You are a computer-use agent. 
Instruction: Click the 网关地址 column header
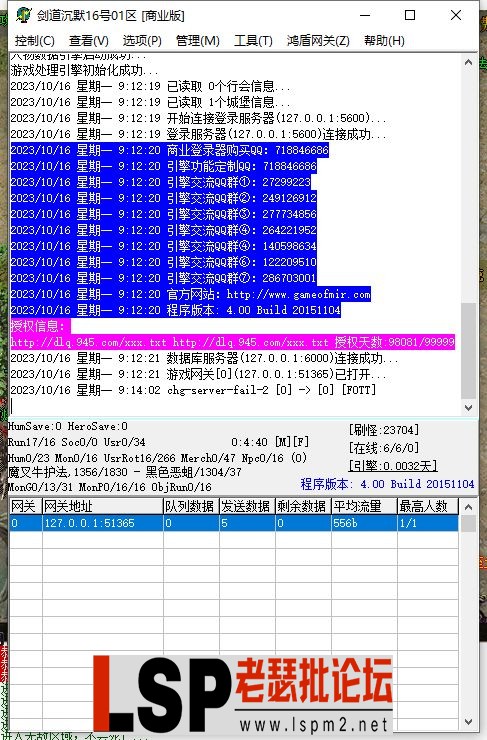pyautogui.click(x=102, y=506)
